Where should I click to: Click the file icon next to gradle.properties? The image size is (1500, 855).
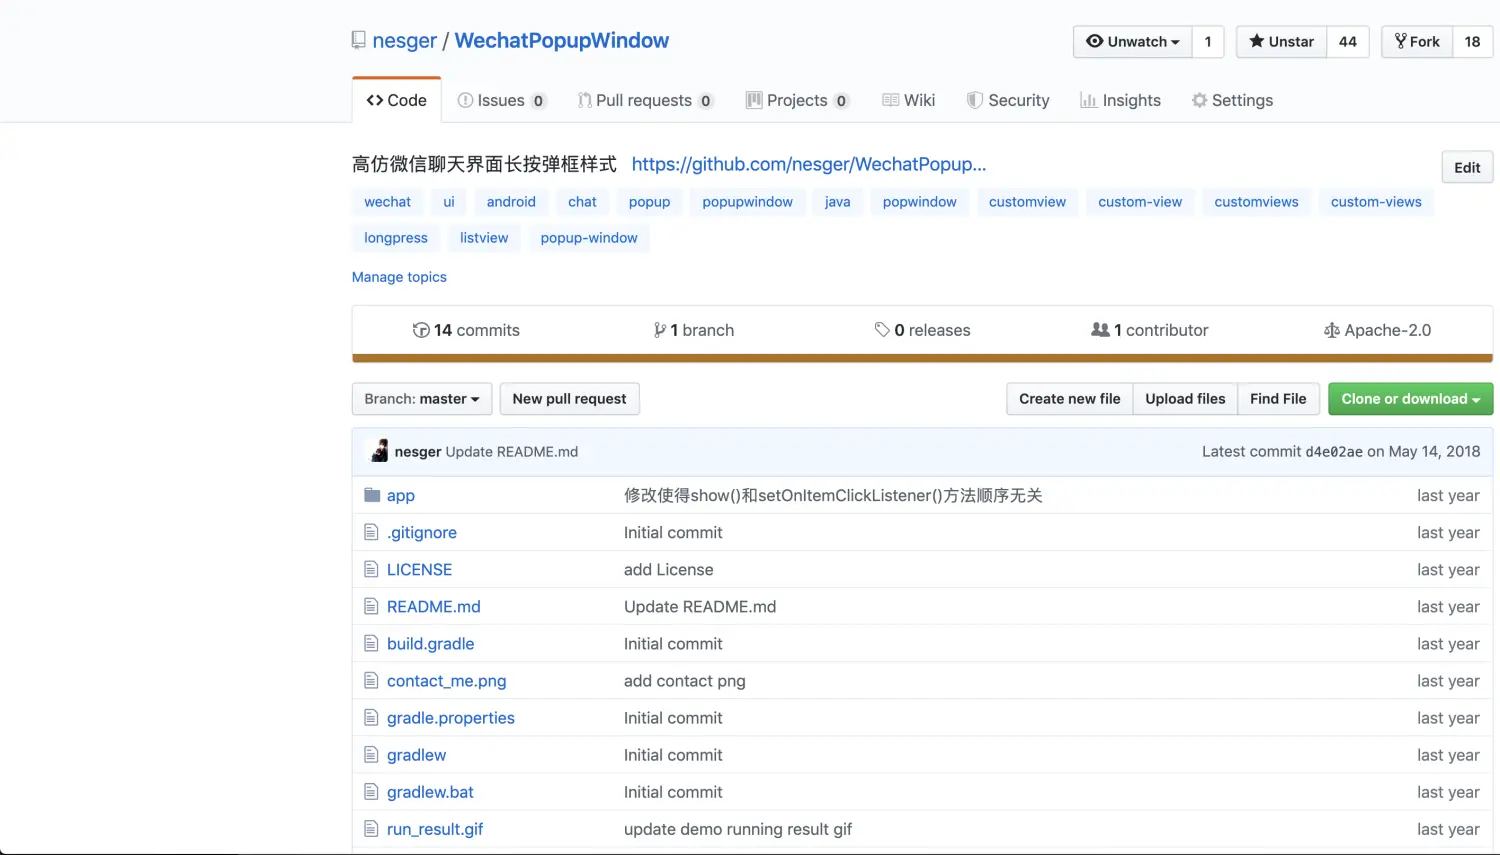point(371,717)
